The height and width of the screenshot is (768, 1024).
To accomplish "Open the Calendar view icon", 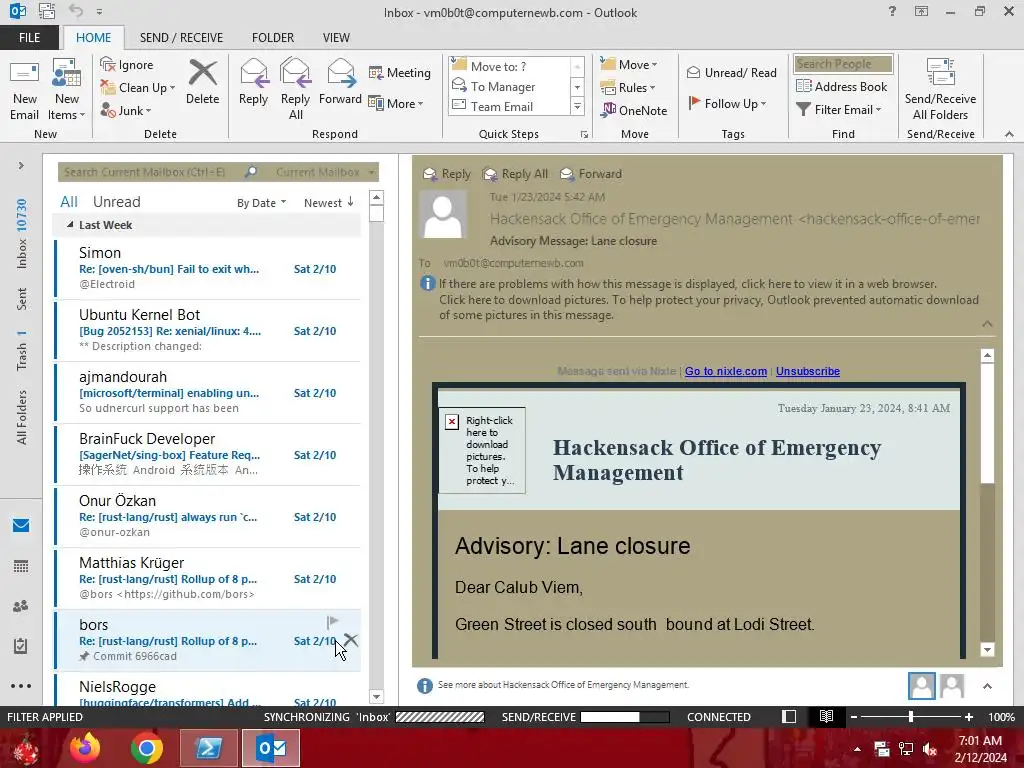I will [21, 566].
